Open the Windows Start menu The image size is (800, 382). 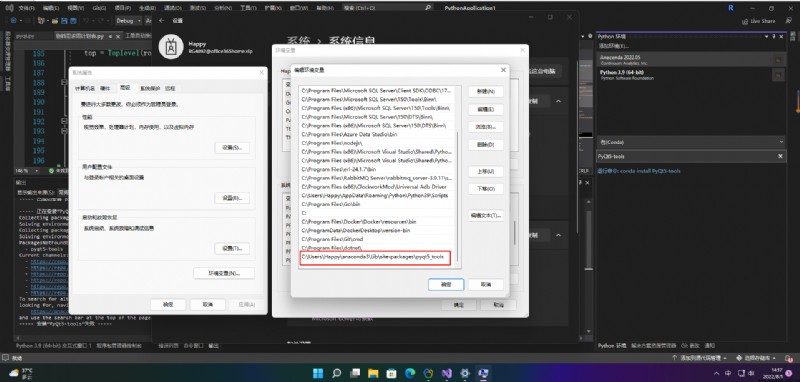317,373
